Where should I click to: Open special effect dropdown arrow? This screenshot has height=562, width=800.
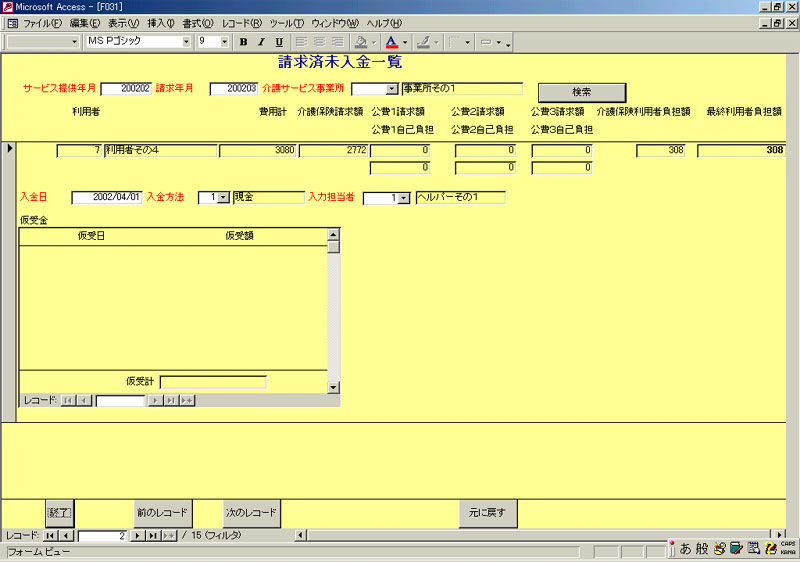click(498, 42)
